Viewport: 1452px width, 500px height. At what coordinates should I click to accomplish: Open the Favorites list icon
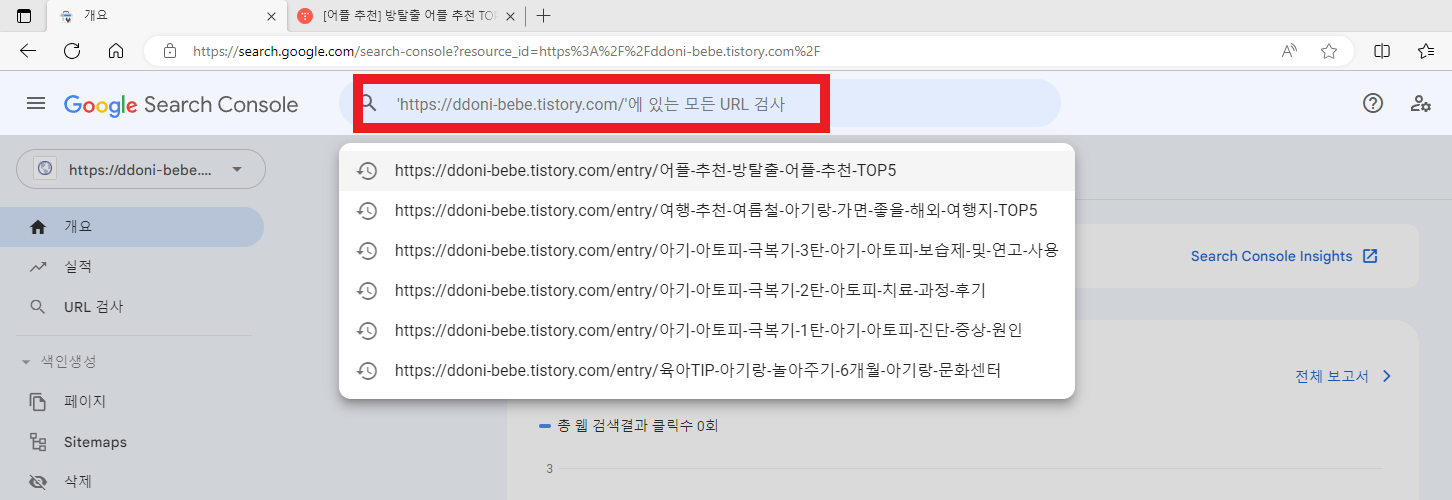coord(1426,51)
